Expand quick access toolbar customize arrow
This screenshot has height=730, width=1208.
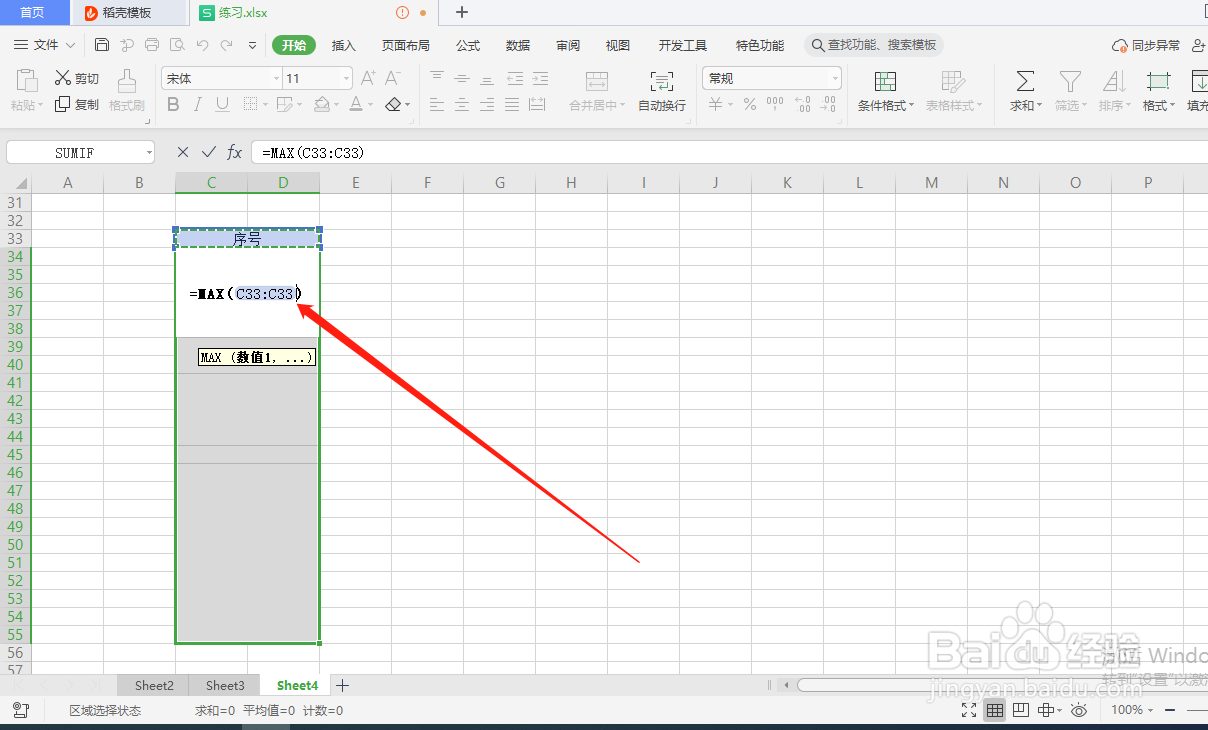coord(252,45)
